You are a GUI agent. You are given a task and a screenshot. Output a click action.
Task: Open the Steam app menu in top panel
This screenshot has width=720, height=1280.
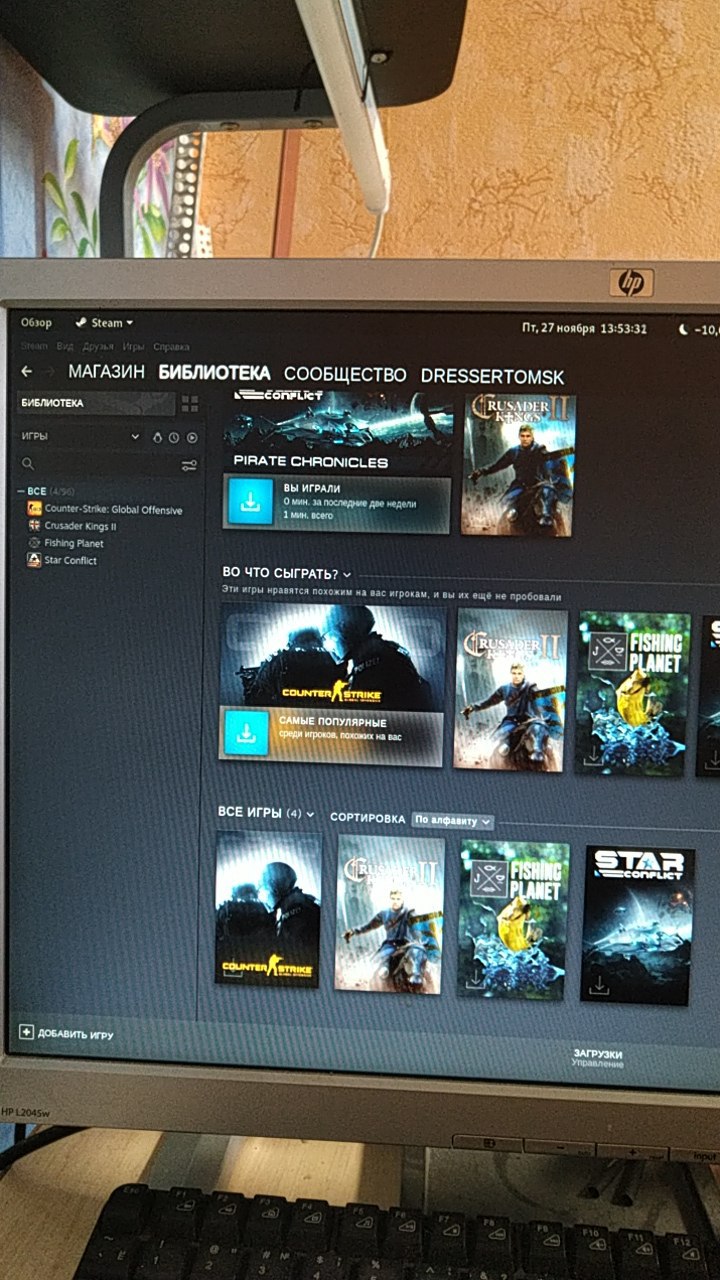[x=104, y=323]
